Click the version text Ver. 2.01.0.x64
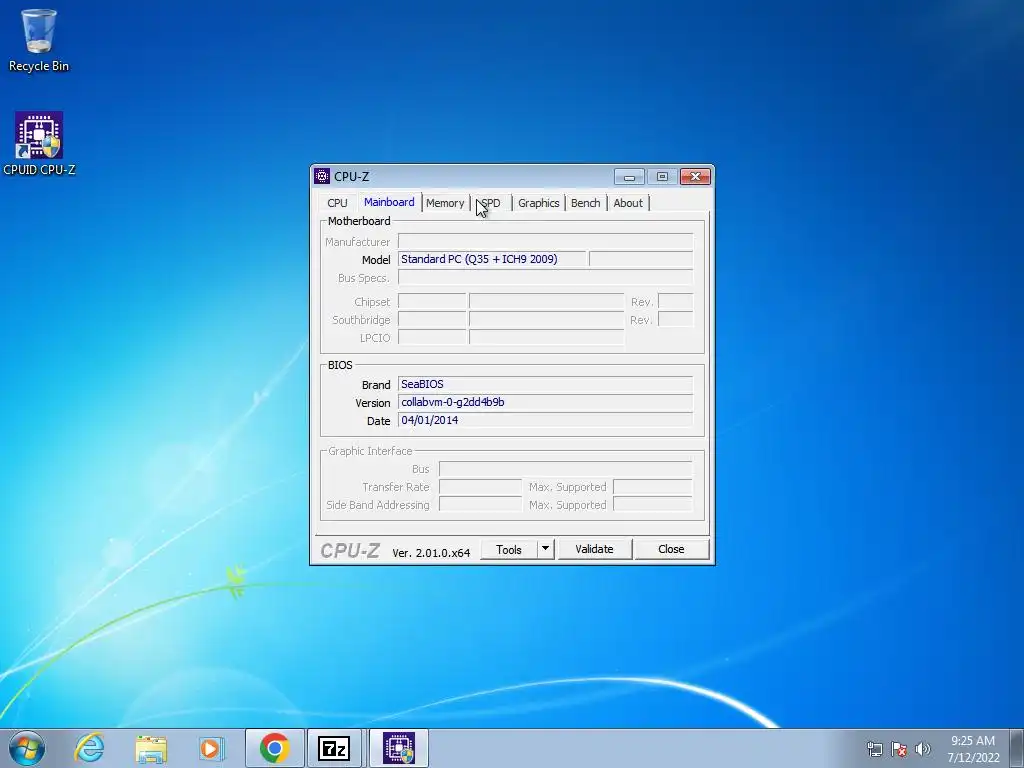 (431, 552)
